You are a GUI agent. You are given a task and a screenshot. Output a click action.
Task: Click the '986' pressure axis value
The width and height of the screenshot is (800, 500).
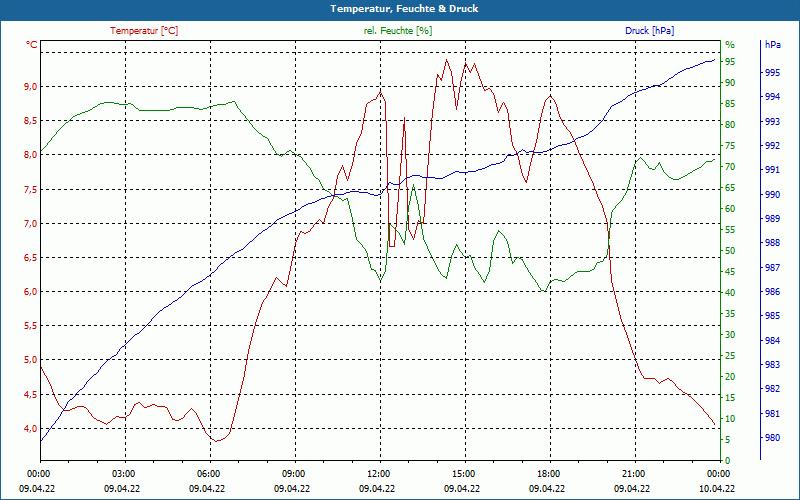[772, 292]
